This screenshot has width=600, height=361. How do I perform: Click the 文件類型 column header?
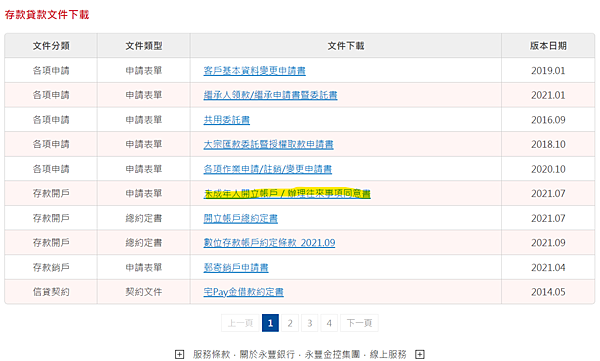click(144, 46)
